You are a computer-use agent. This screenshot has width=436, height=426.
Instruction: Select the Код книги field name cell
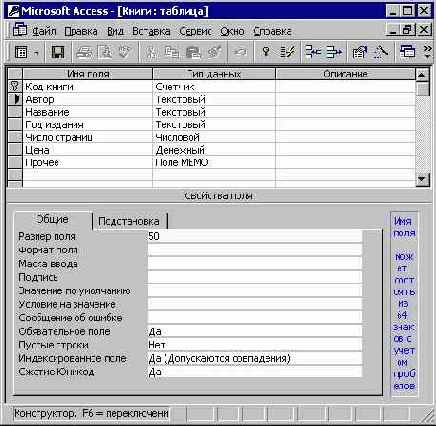pyautogui.click(x=88, y=87)
